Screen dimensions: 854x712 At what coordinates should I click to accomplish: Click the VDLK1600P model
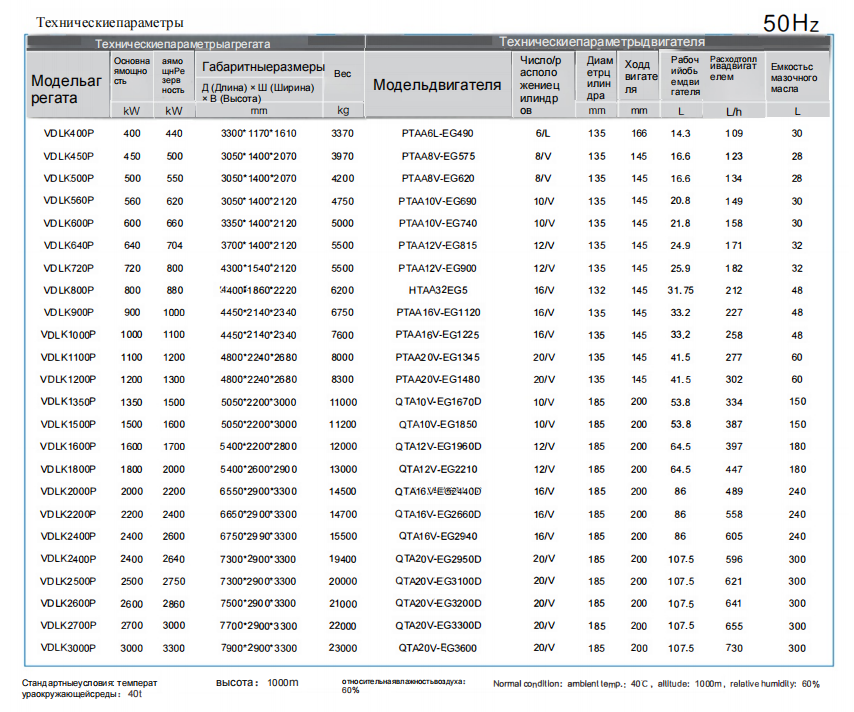pos(68,446)
